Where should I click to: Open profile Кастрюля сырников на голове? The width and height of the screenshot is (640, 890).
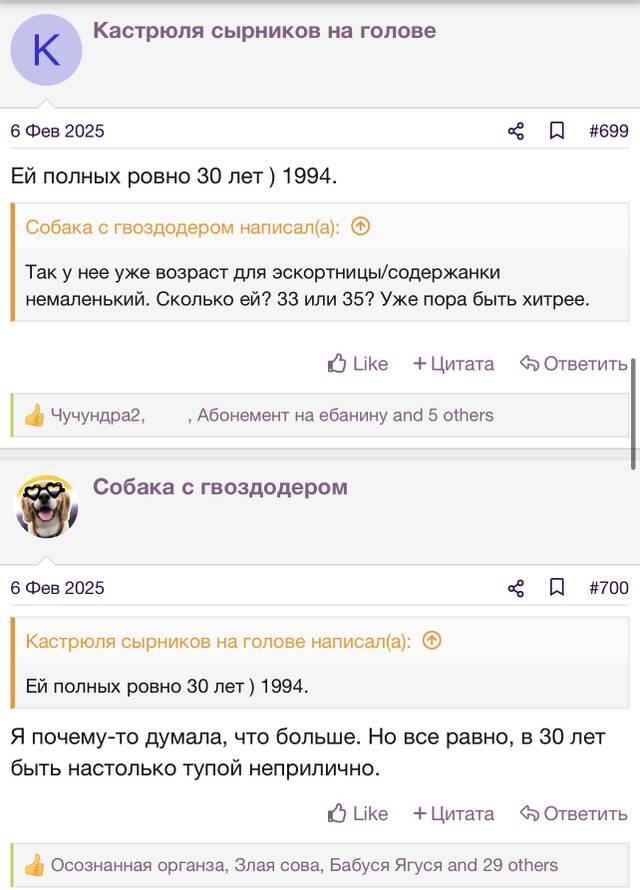tap(264, 31)
